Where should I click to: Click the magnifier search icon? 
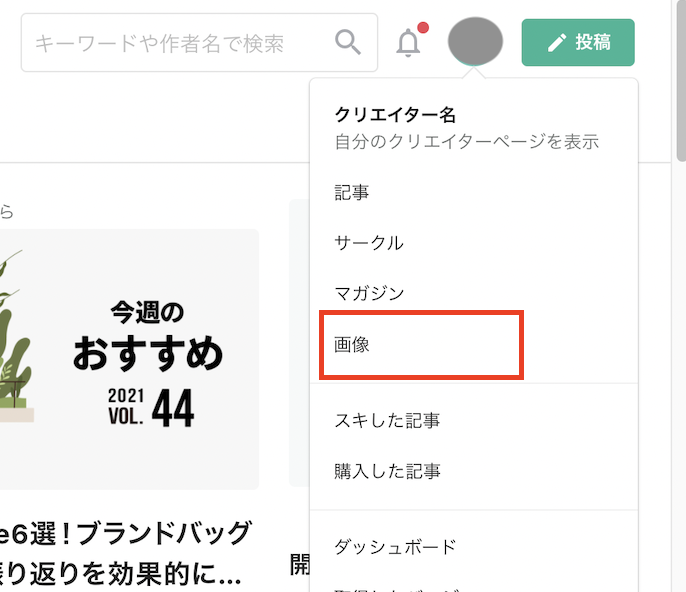[x=348, y=42]
